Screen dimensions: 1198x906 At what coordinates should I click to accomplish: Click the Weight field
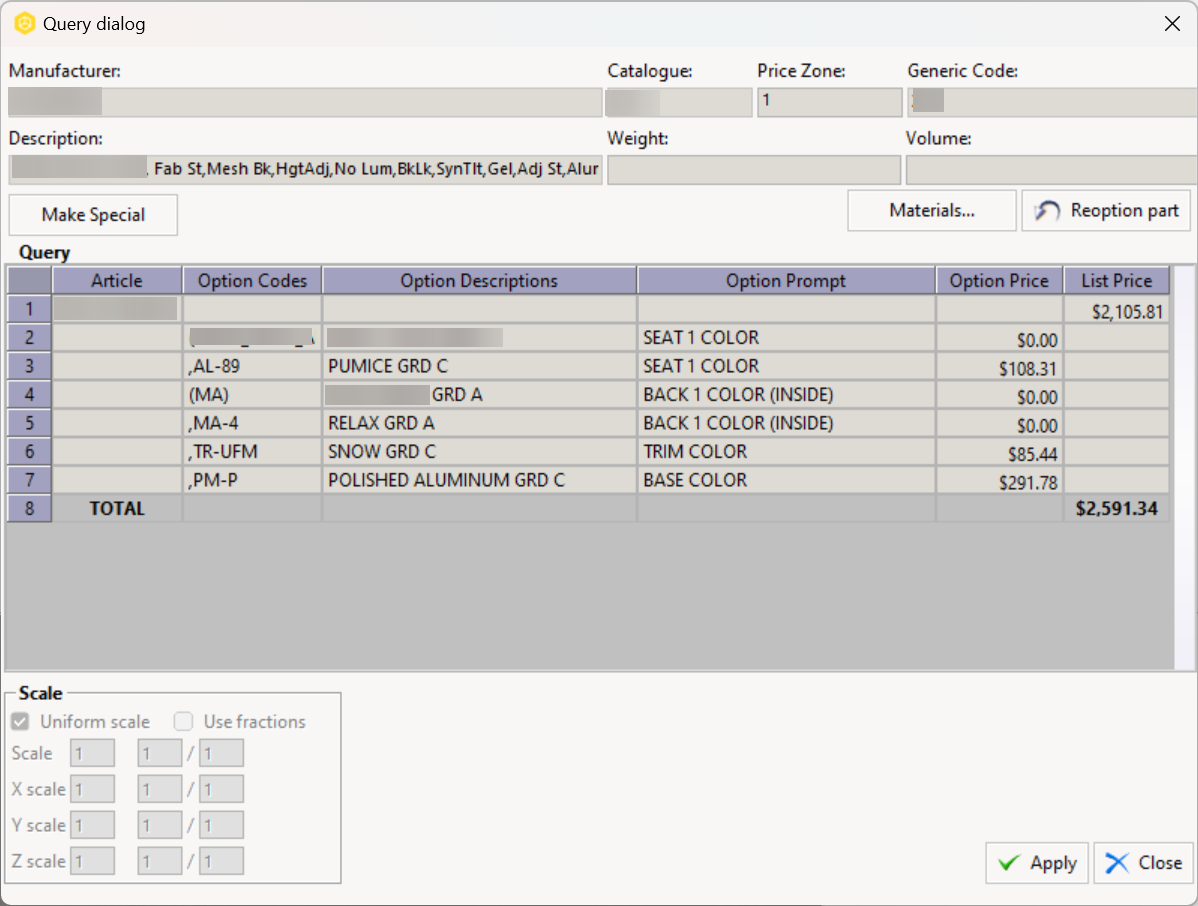click(x=754, y=170)
